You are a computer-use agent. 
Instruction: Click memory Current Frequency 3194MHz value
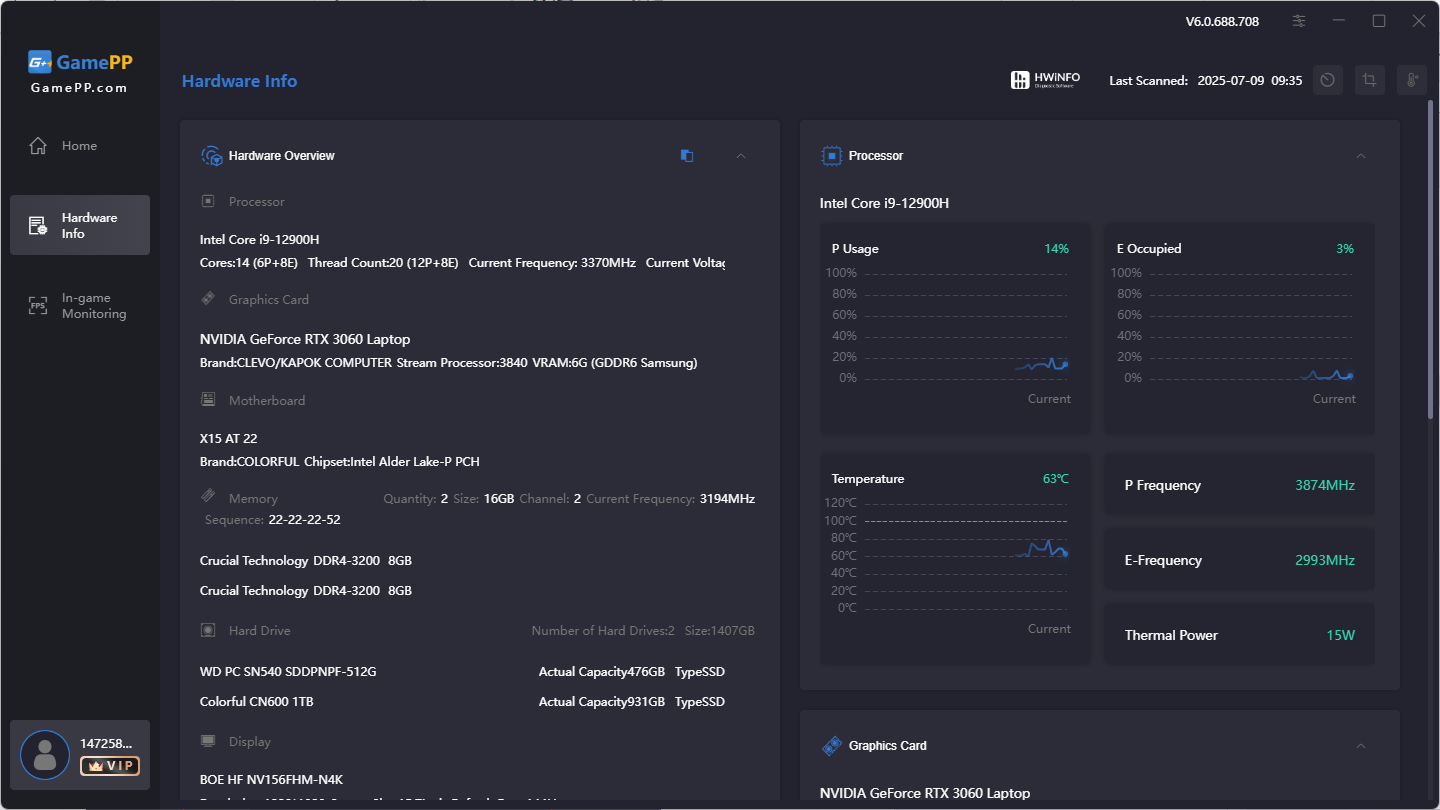coord(727,498)
